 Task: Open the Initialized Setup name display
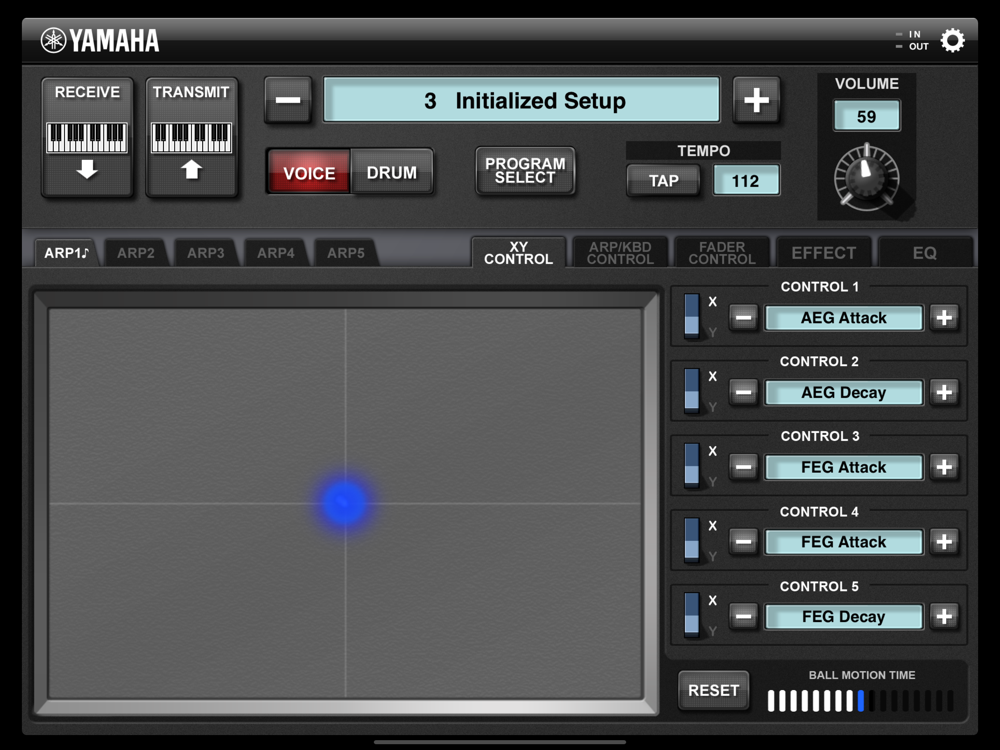point(522,100)
